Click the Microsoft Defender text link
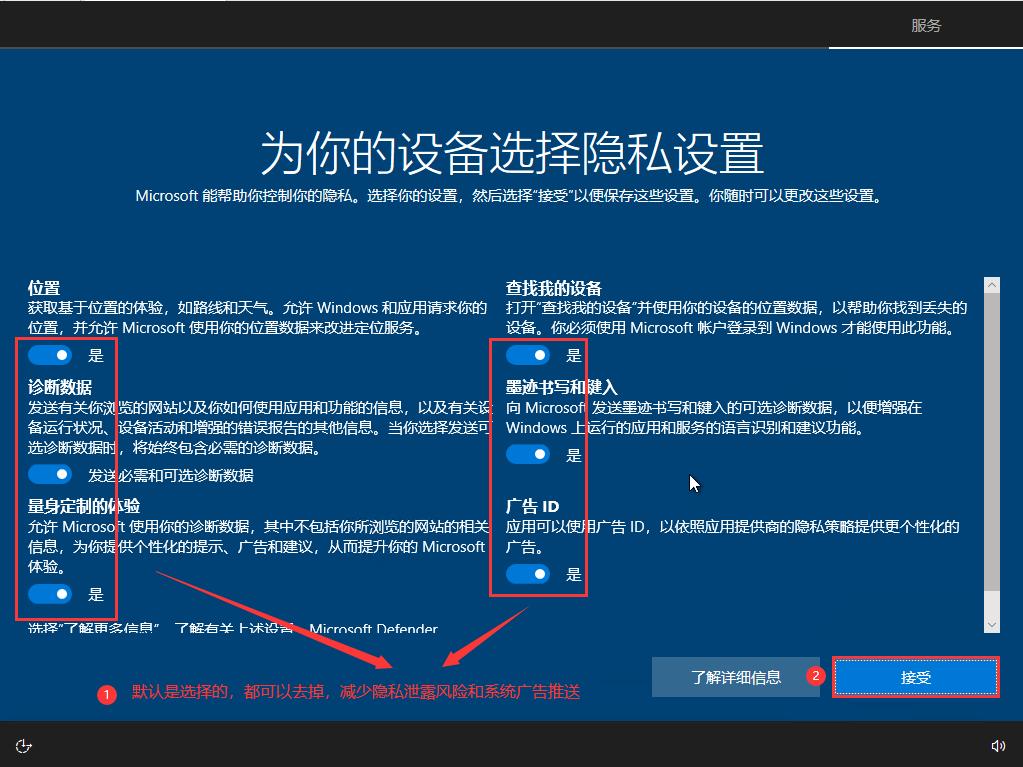The width and height of the screenshot is (1023, 767). (x=374, y=629)
